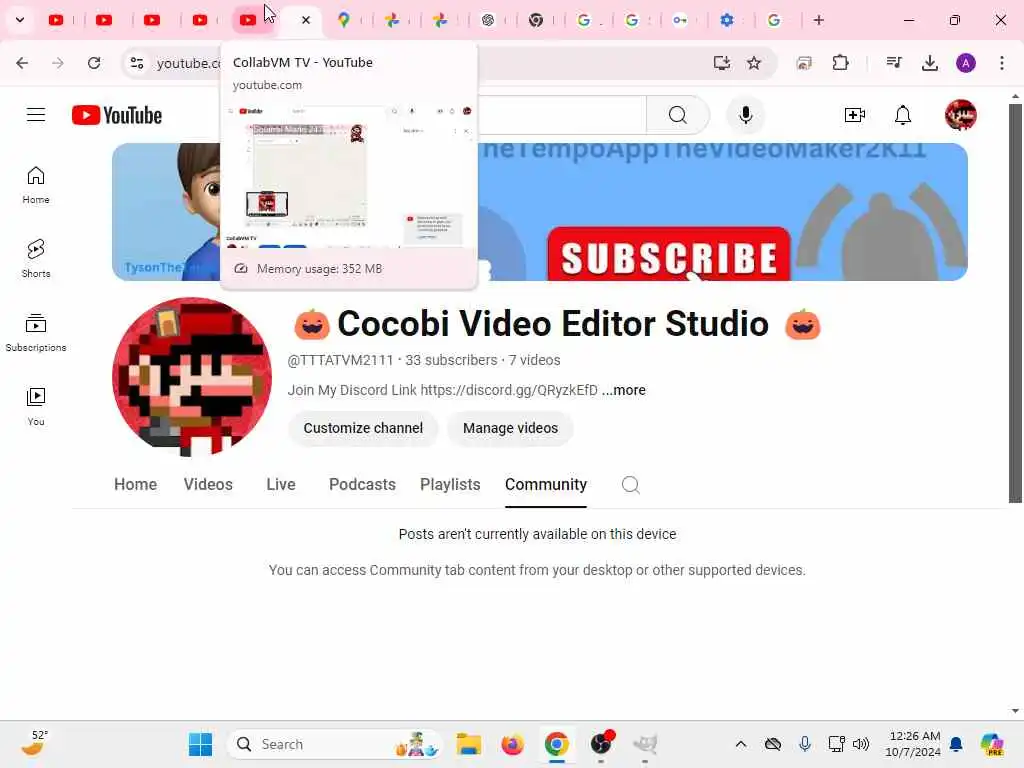This screenshot has height=768, width=1024.
Task: Select the Videos tab
Action: pos(208,485)
